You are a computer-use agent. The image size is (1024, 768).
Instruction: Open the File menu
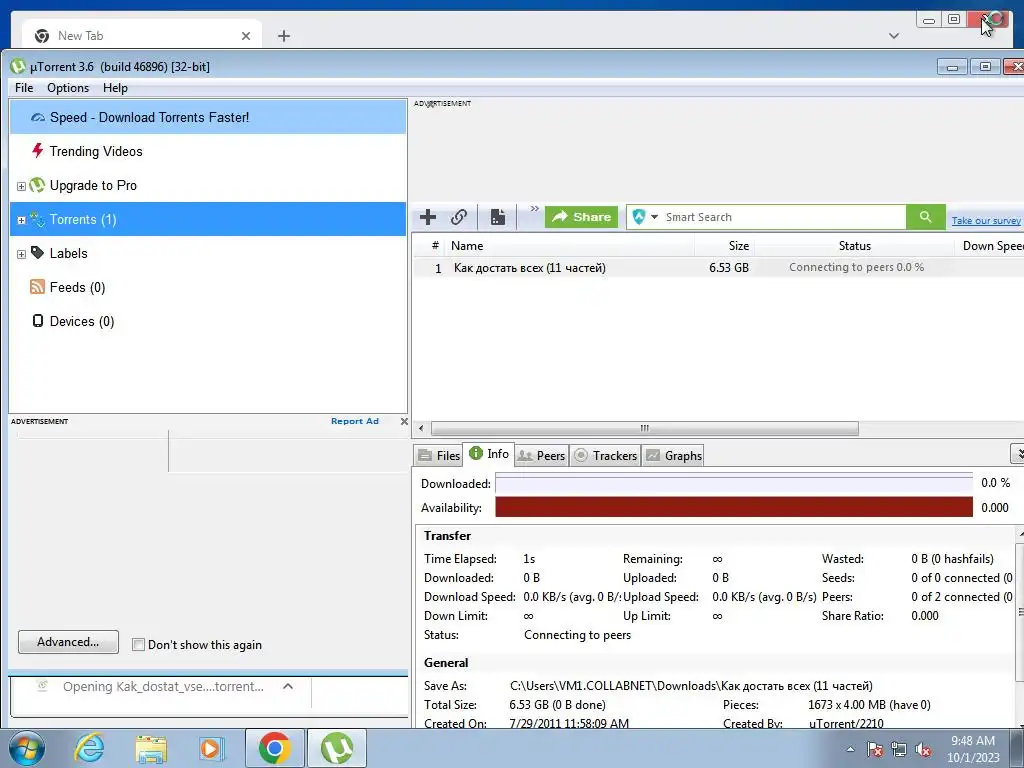tap(24, 88)
